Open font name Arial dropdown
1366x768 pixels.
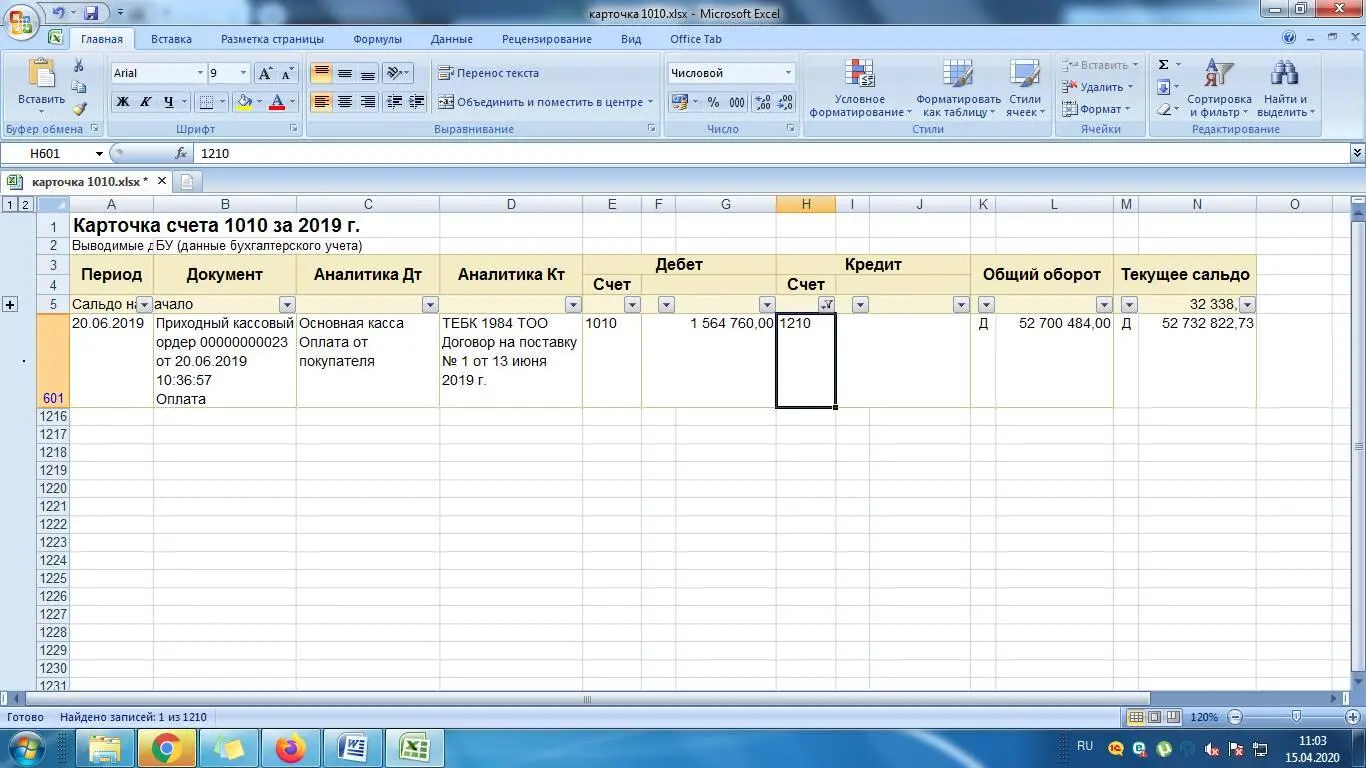click(199, 73)
